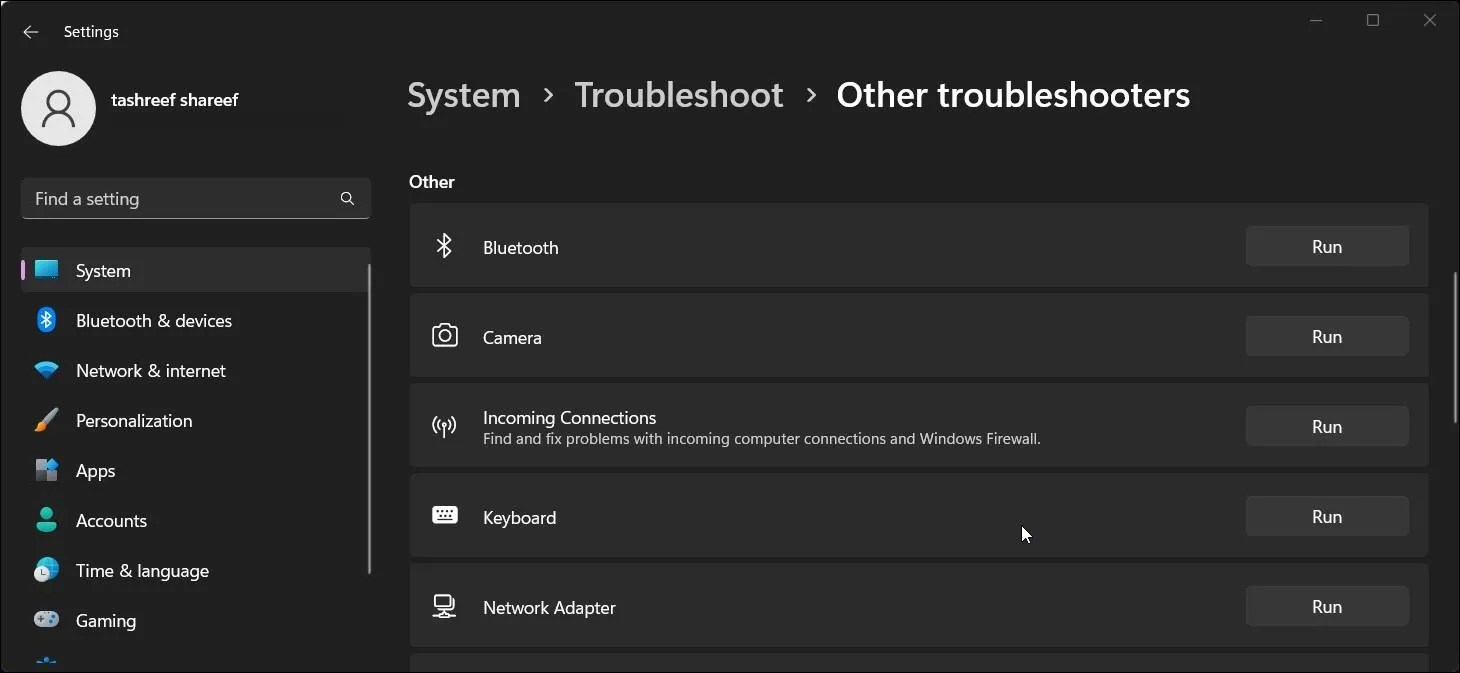Image resolution: width=1460 pixels, height=673 pixels.
Task: Click the Personalization paintbrush icon
Action: tap(46, 420)
